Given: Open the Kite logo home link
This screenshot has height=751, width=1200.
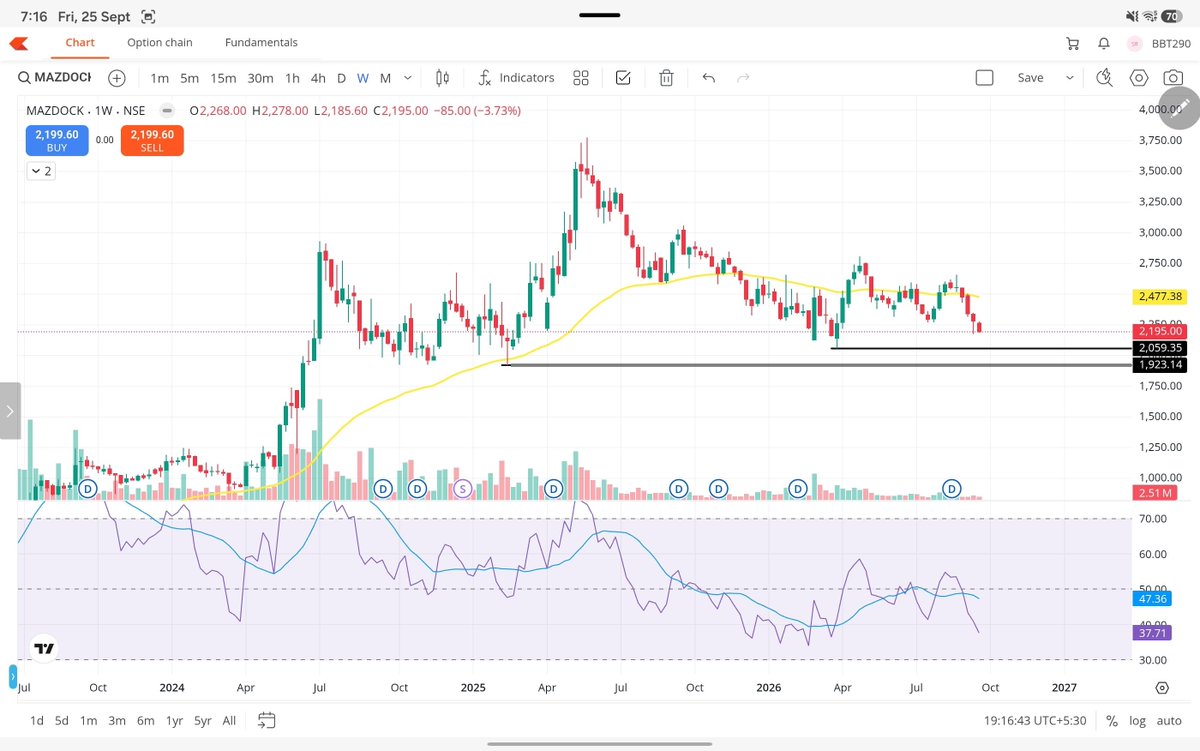Looking at the screenshot, I should (19, 43).
